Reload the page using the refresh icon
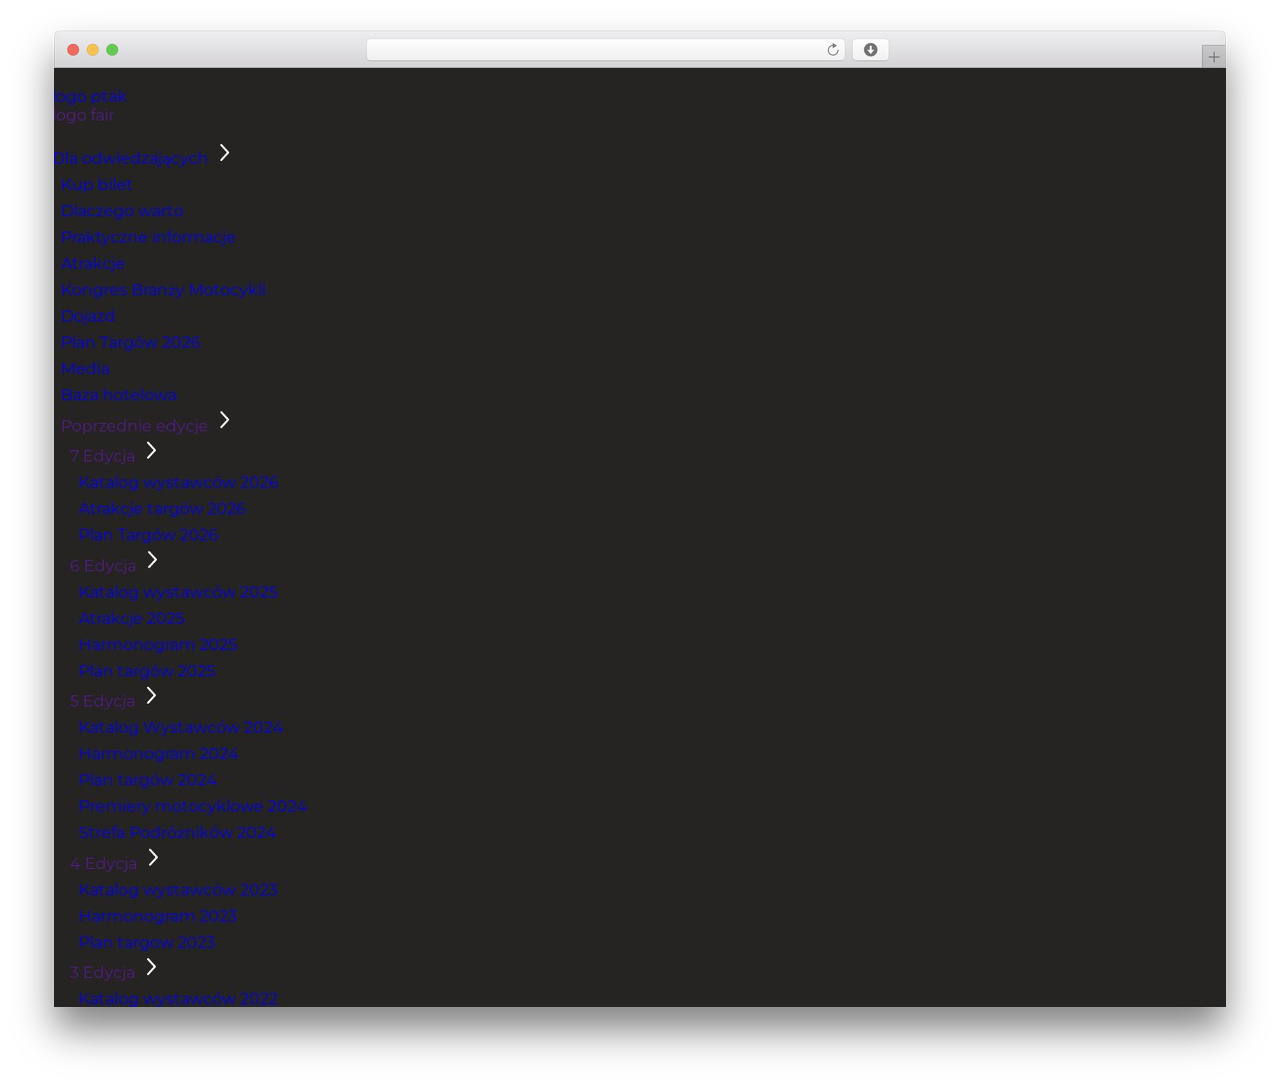 (x=833, y=50)
